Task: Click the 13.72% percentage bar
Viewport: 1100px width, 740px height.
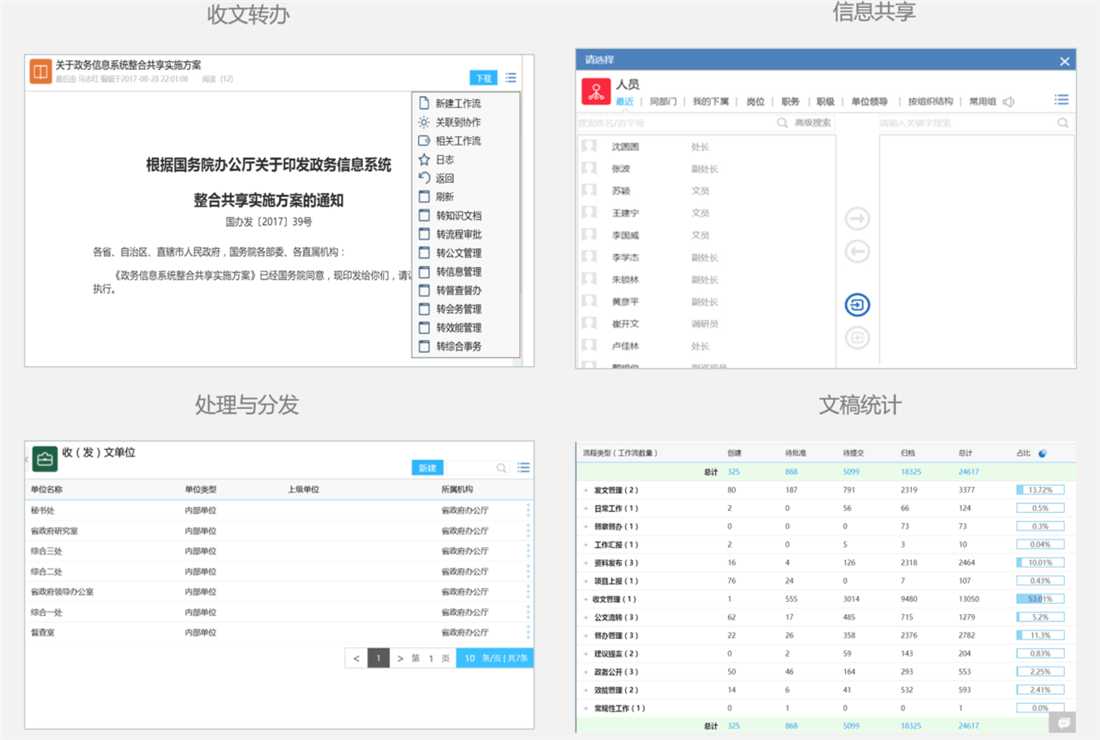Action: coord(1040,490)
